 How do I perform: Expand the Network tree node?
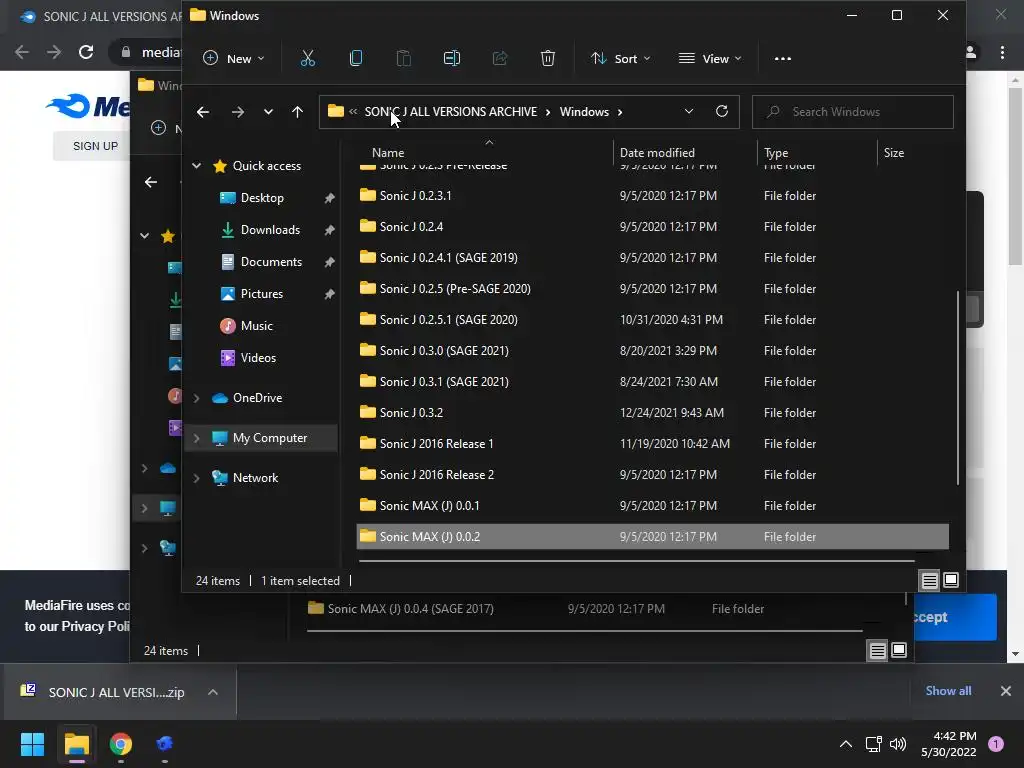pyautogui.click(x=197, y=478)
